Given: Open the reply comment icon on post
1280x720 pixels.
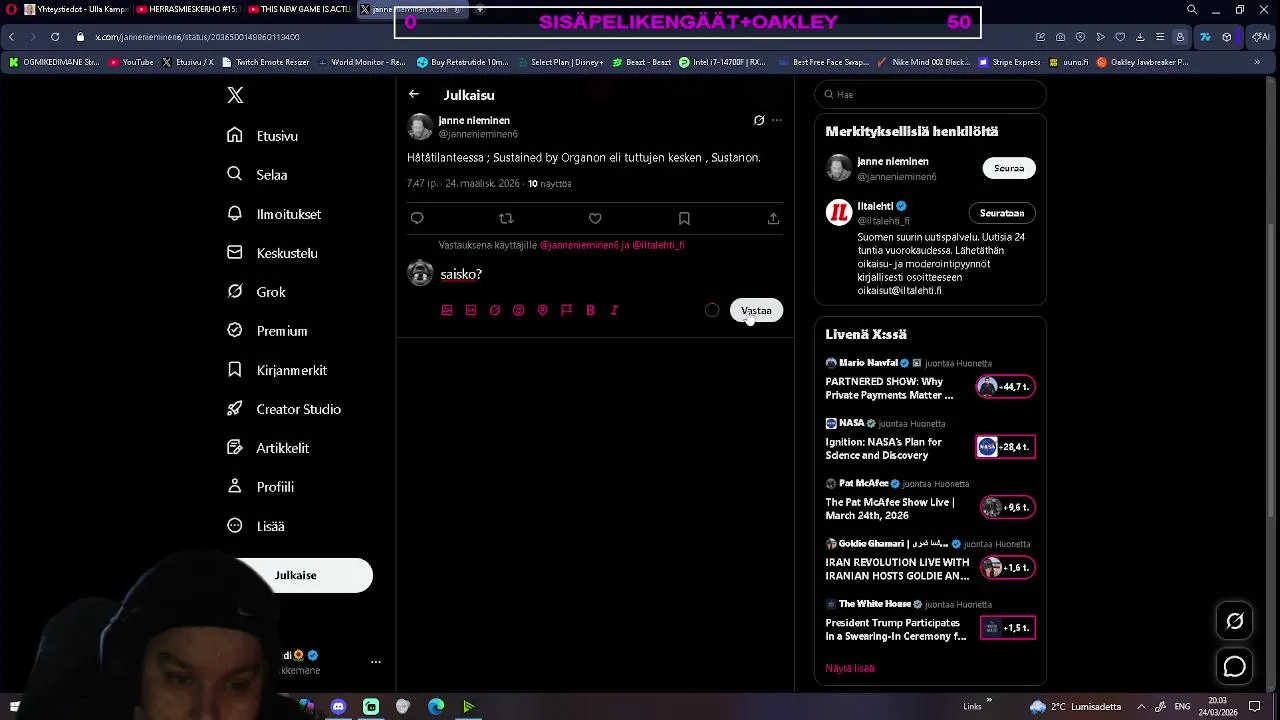Looking at the screenshot, I should 417,218.
